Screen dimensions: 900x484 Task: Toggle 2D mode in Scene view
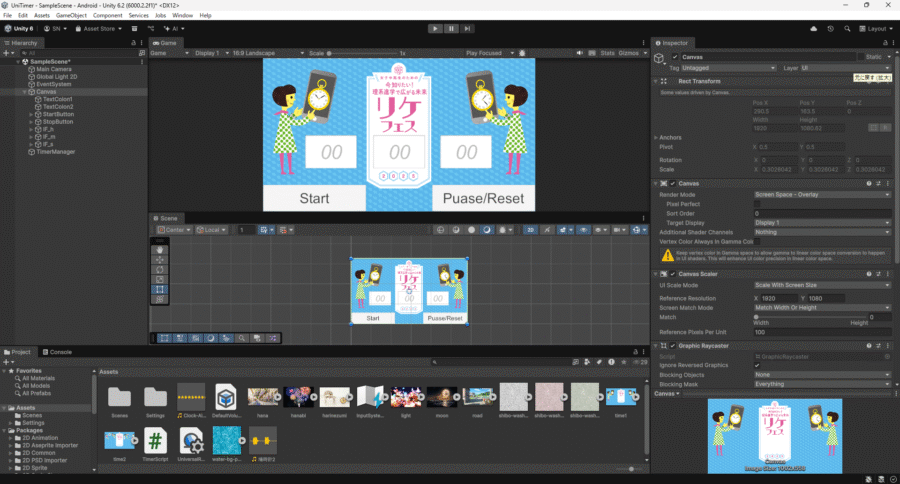click(532, 230)
